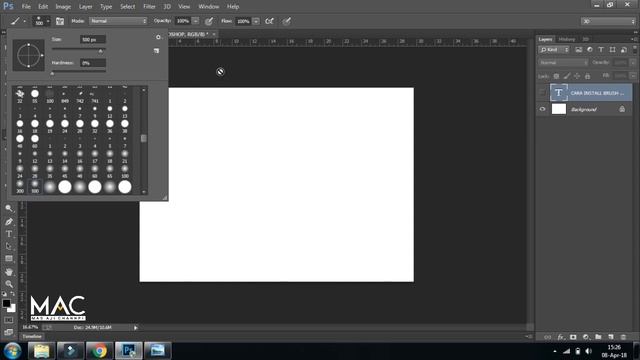Filter layers by adjustment layers icon

589,50
